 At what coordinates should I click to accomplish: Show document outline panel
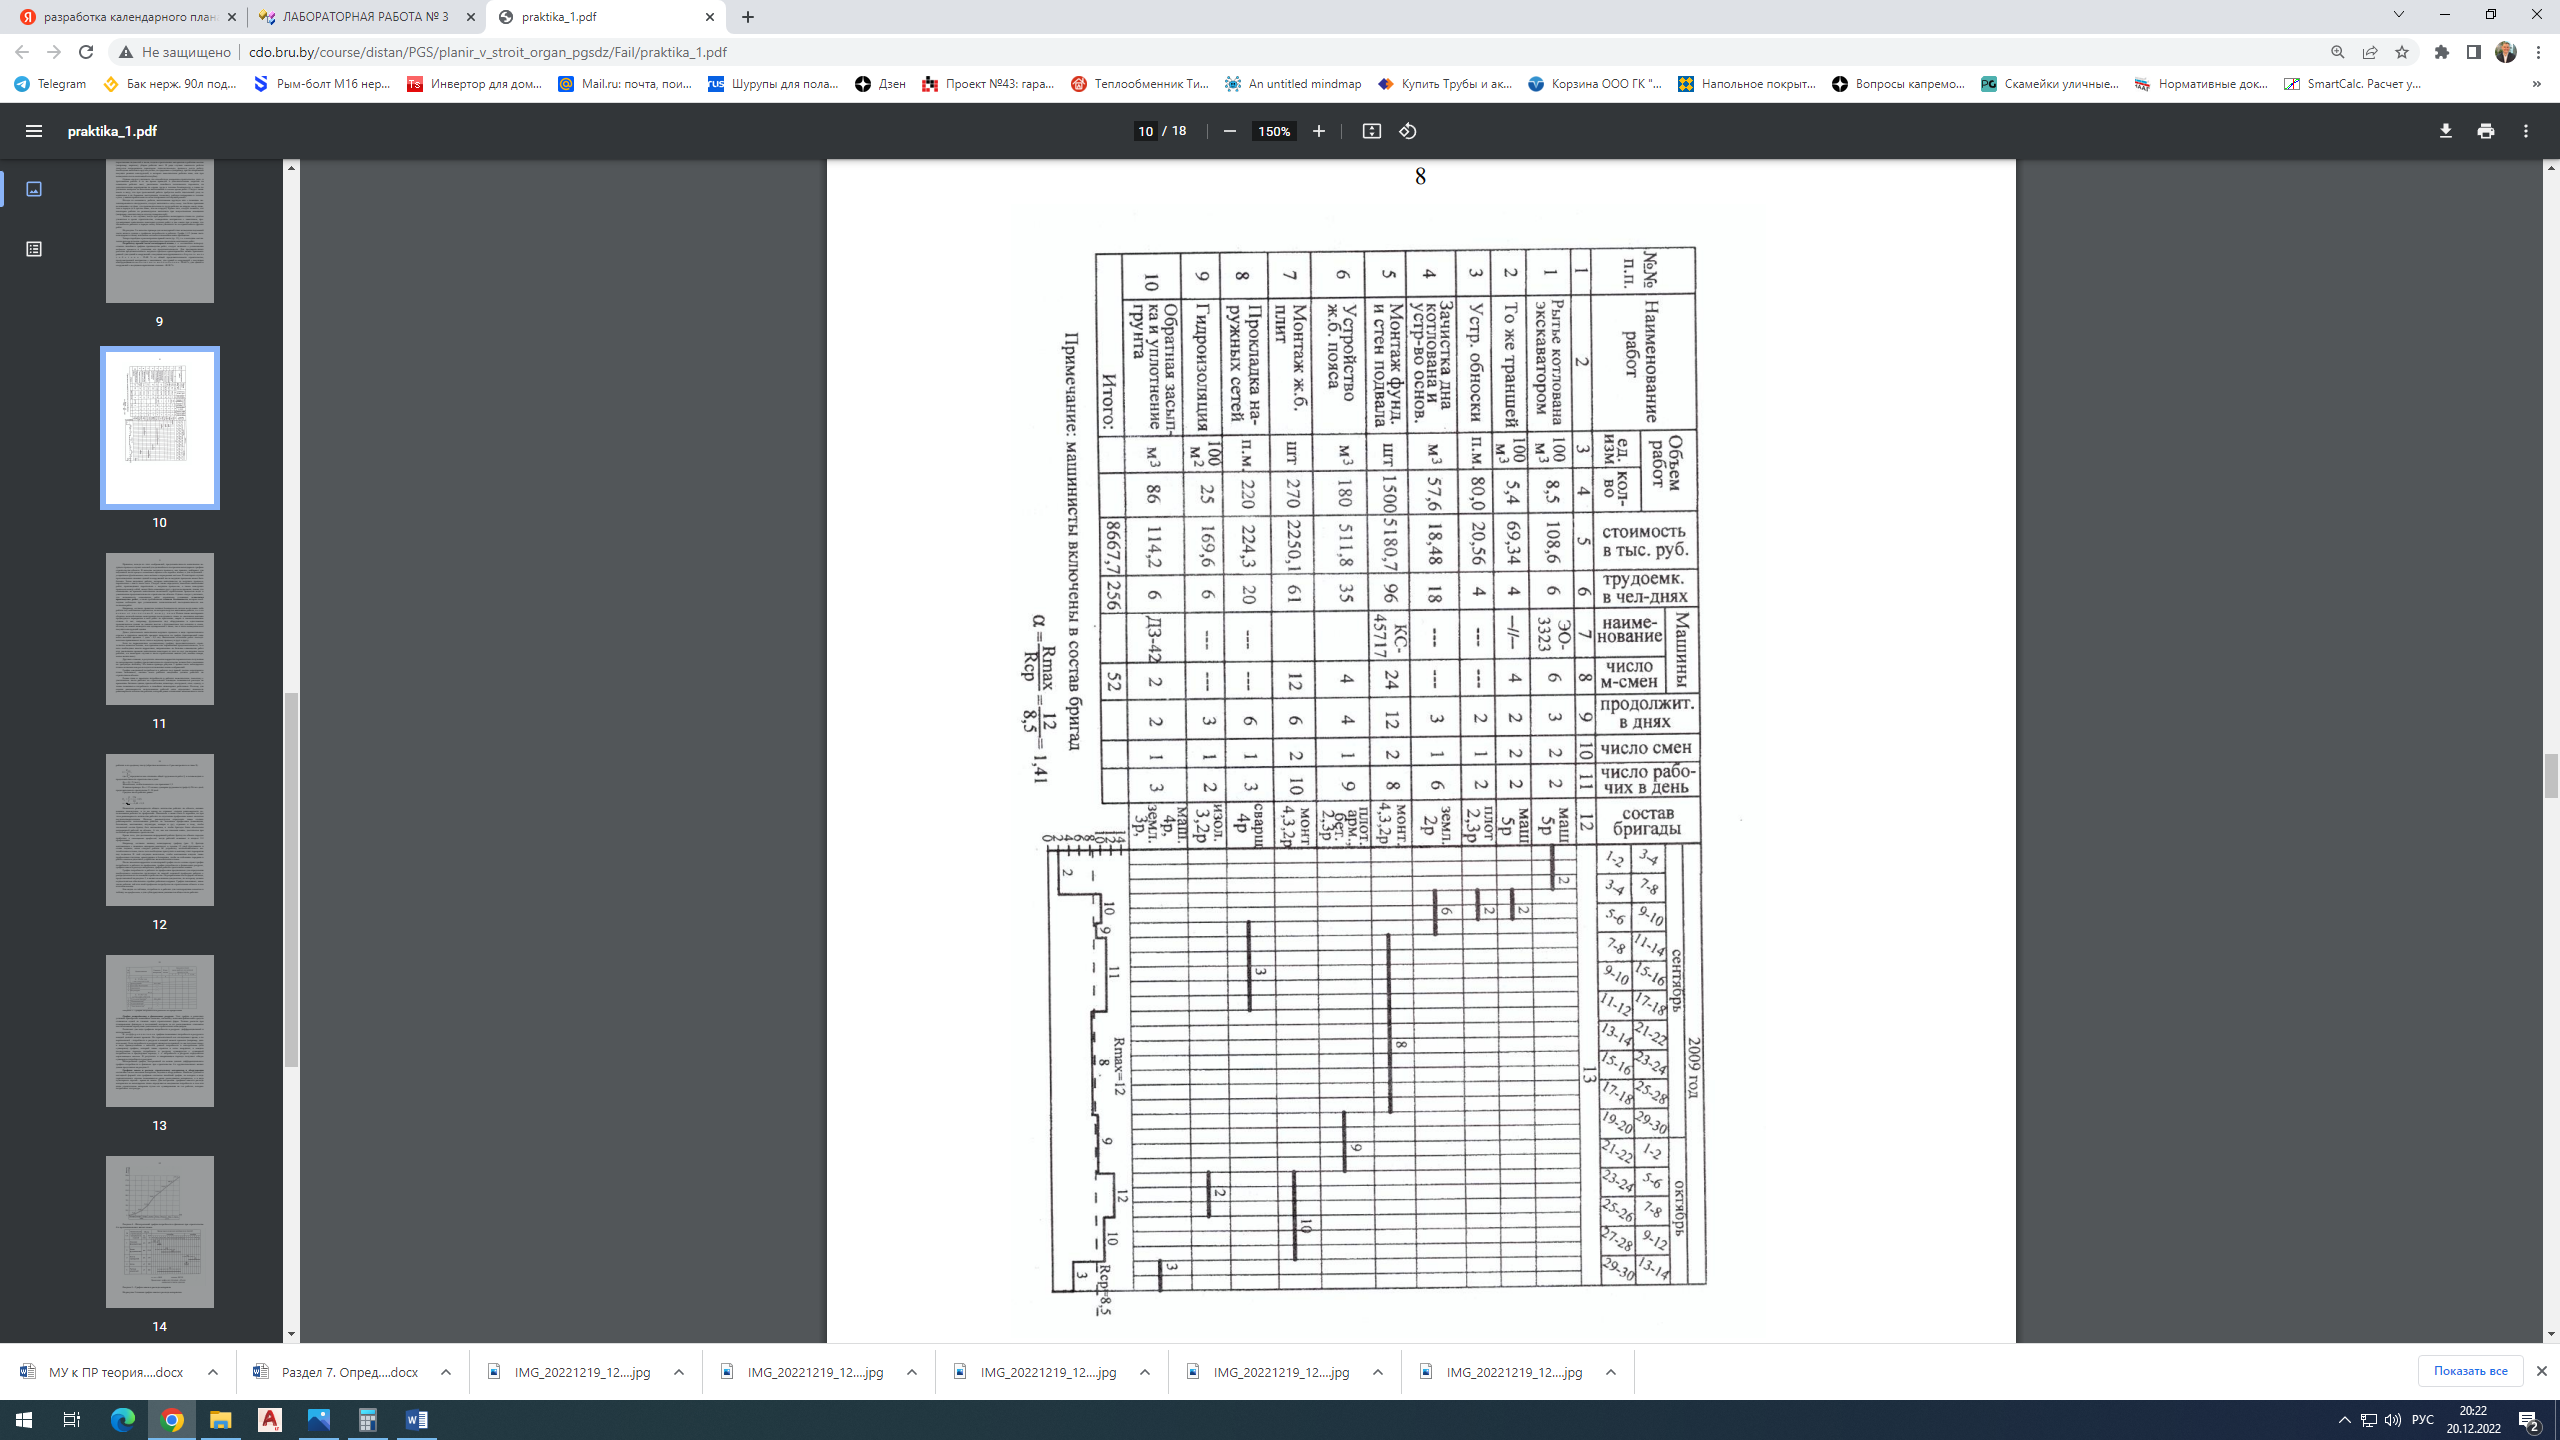tap(34, 249)
